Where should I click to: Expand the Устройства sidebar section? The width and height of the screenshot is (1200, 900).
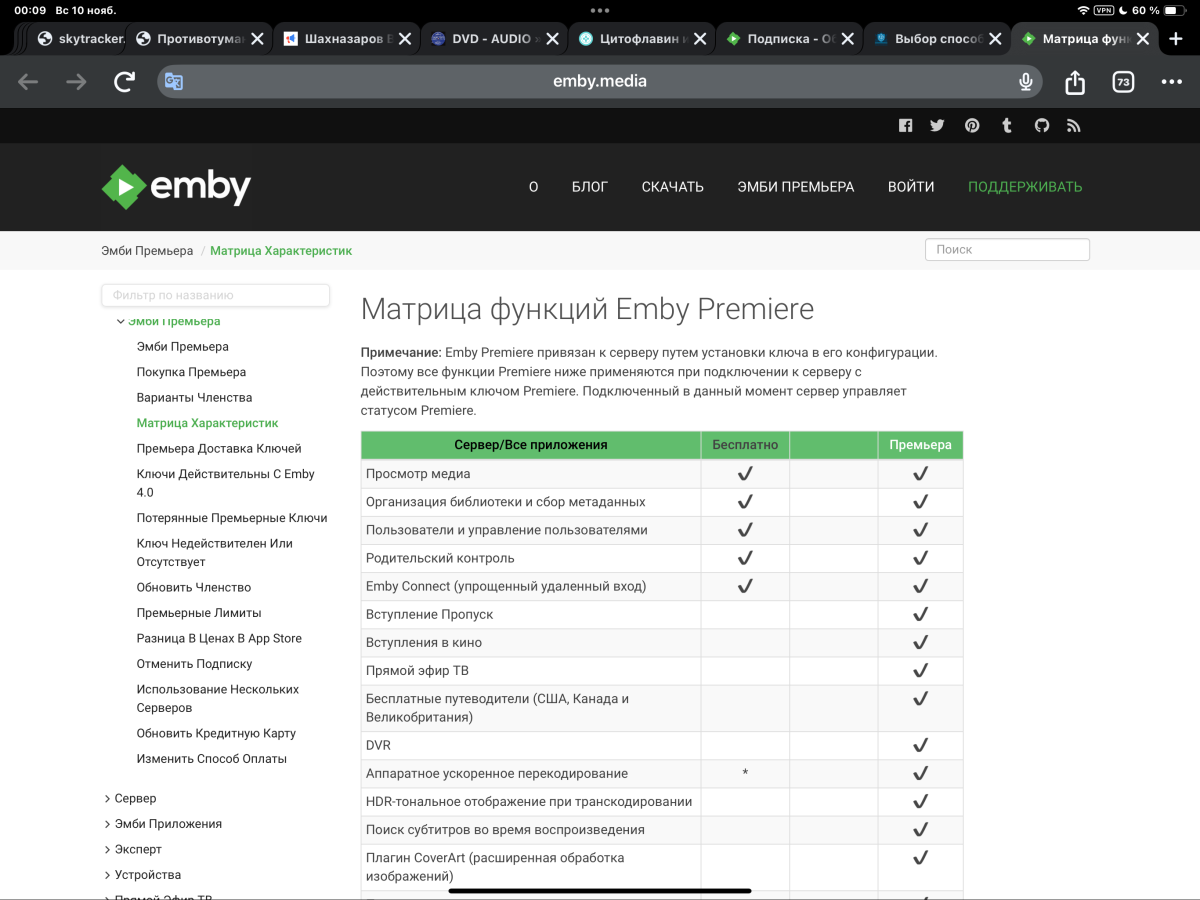click(x=142, y=875)
